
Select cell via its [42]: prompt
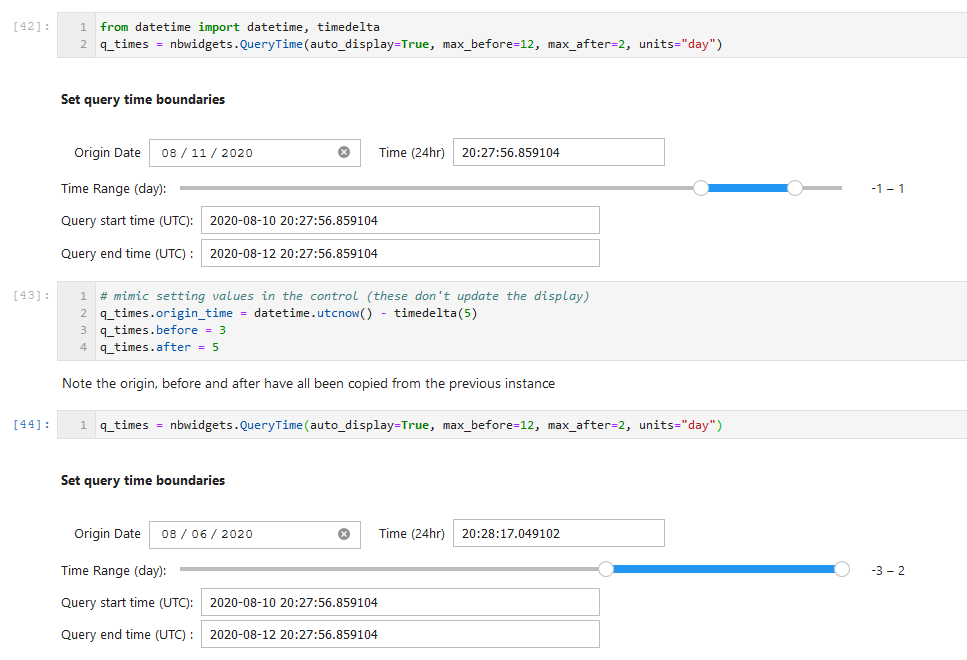(31, 27)
